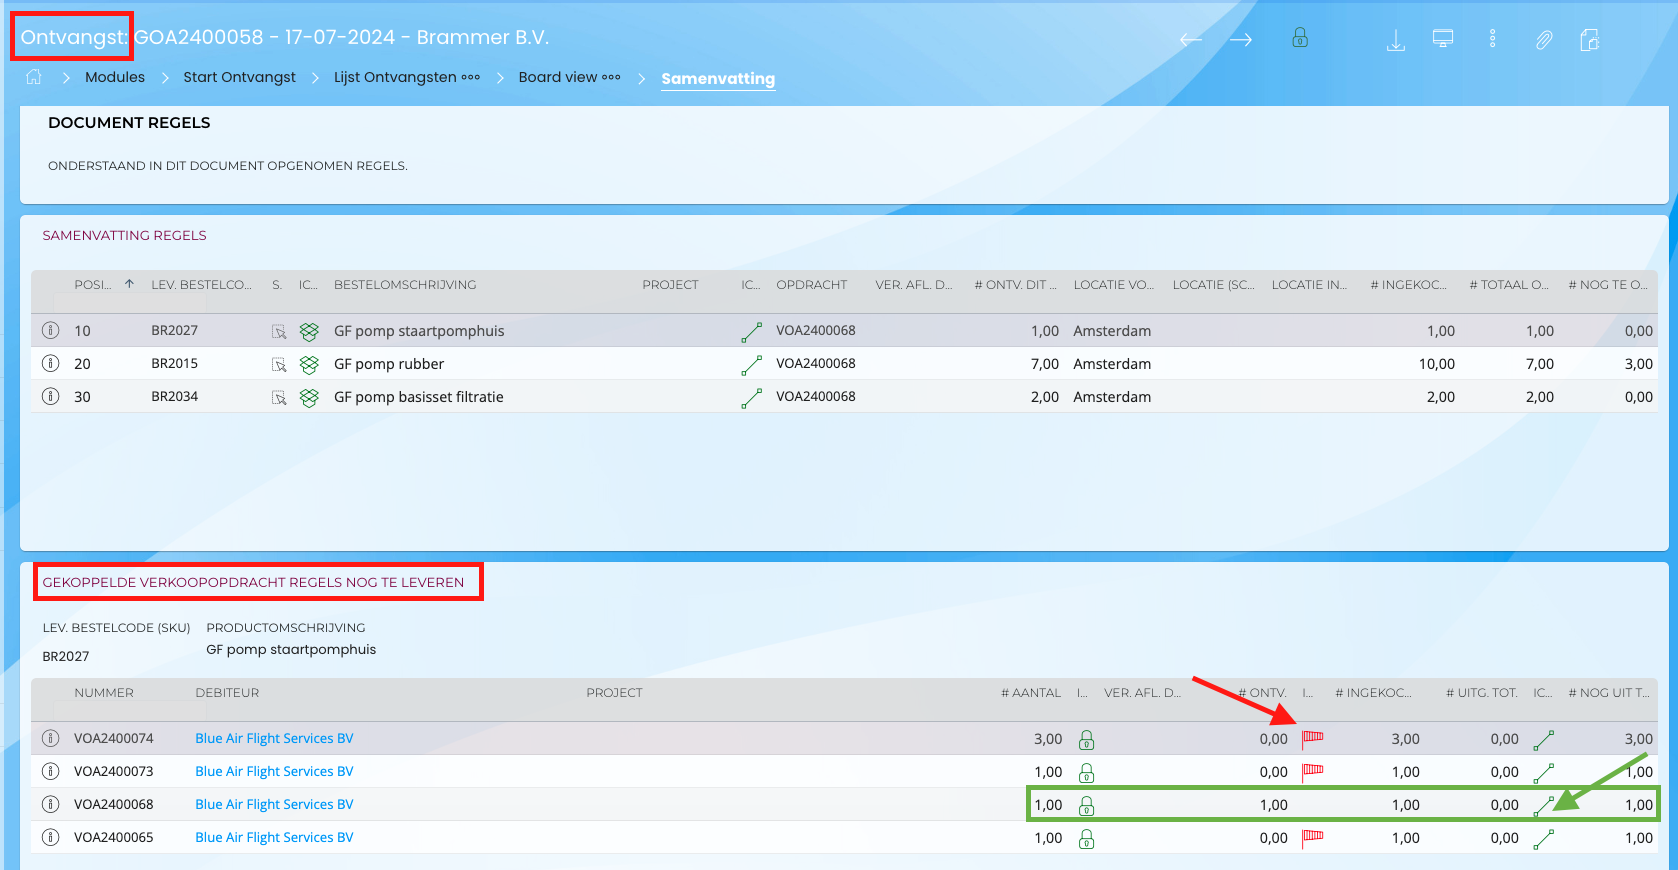The width and height of the screenshot is (1678, 870).
Task: Select the GF pomp basisset filtratie cell
Action: pos(419,397)
